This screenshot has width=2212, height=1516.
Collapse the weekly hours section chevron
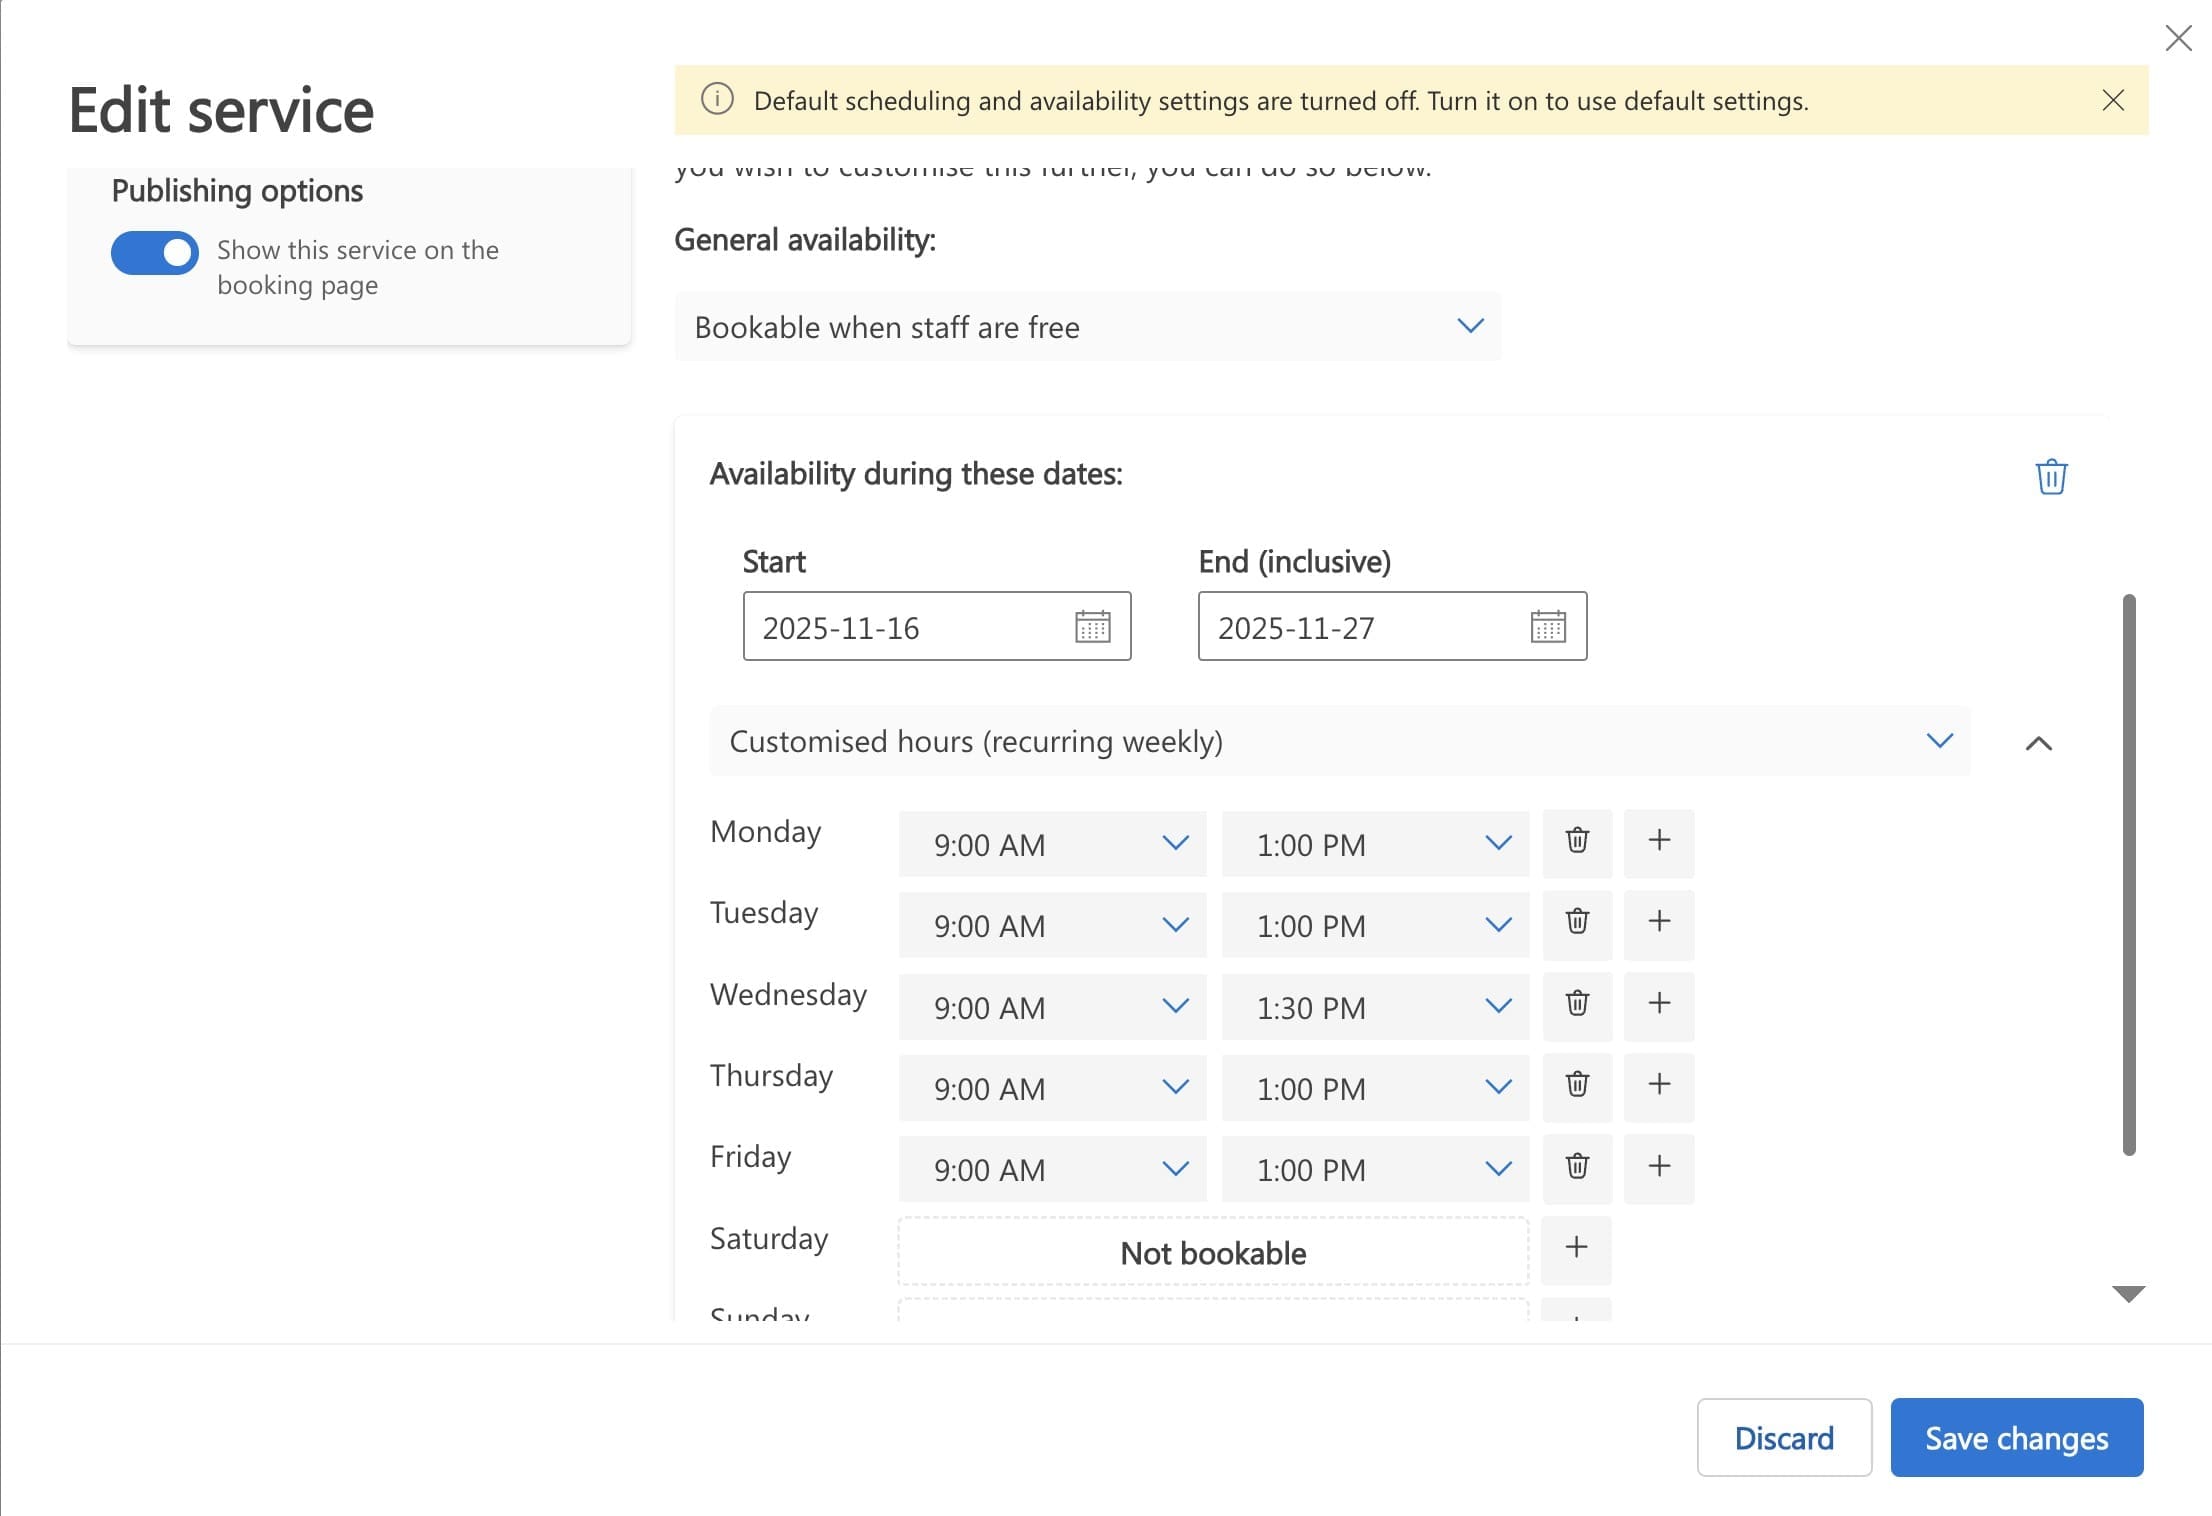click(2038, 743)
